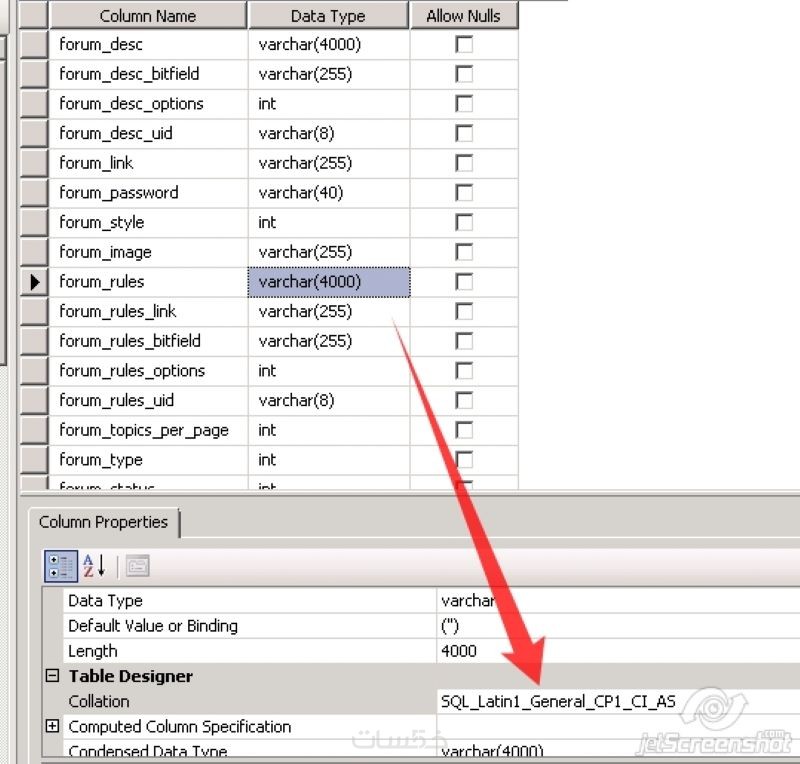The width and height of the screenshot is (800, 764).
Task: Select the forum_rules column name
Action: click(x=148, y=282)
